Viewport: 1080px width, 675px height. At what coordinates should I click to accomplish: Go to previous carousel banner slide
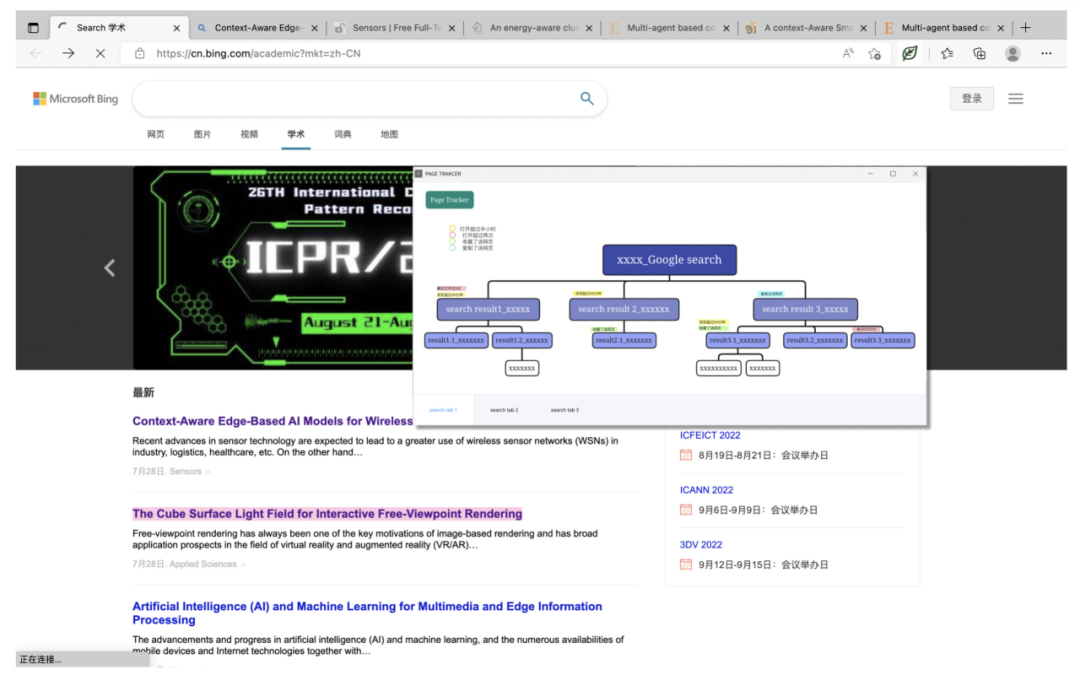tap(110, 267)
